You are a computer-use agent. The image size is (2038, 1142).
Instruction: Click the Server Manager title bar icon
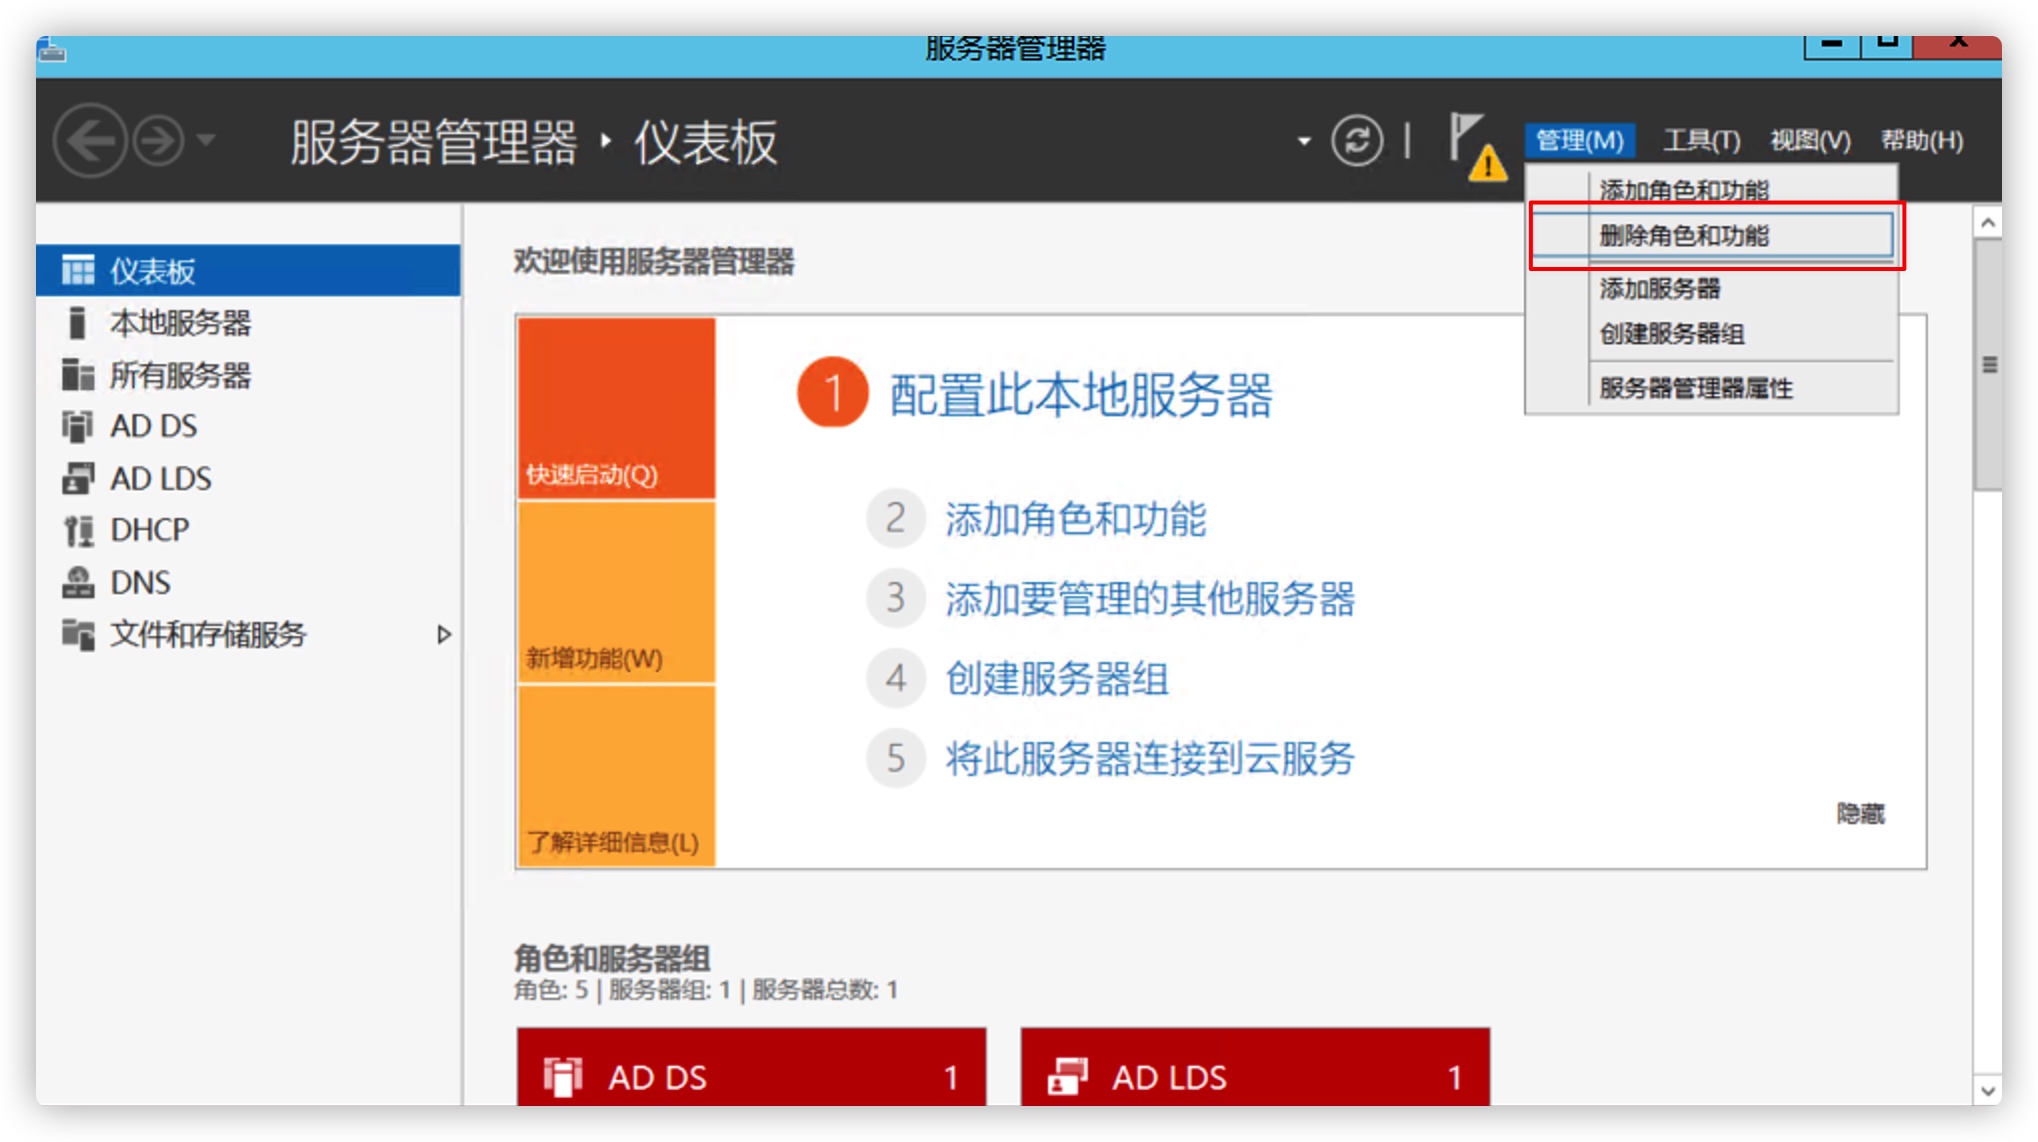pos(52,49)
